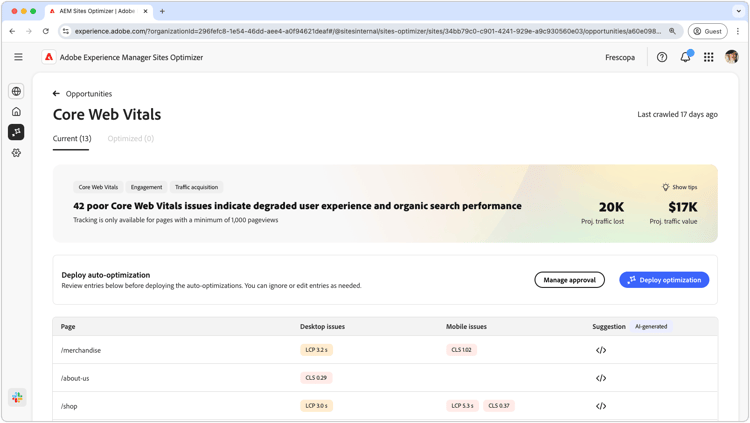Open the notifications bell
Image resolution: width=750 pixels, height=423 pixels.
[x=685, y=57]
